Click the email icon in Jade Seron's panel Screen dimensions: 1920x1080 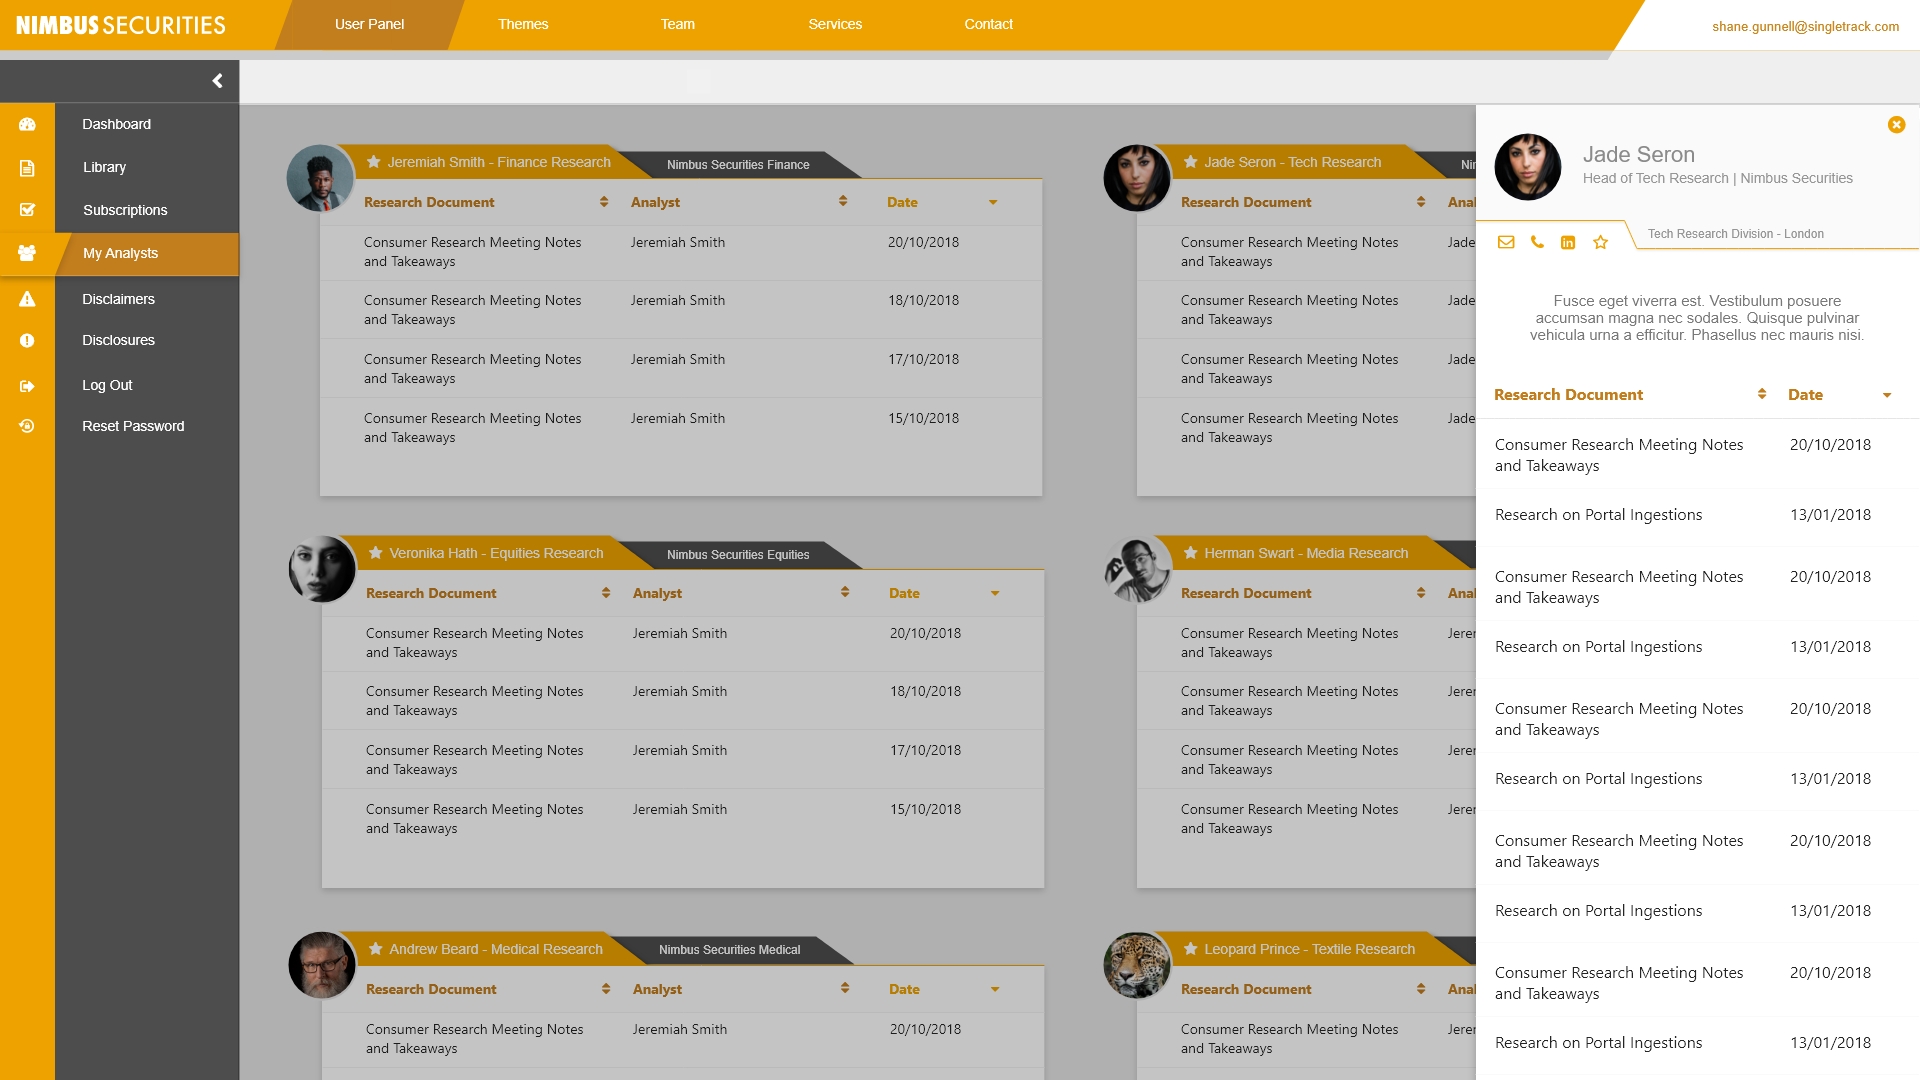[1506, 242]
